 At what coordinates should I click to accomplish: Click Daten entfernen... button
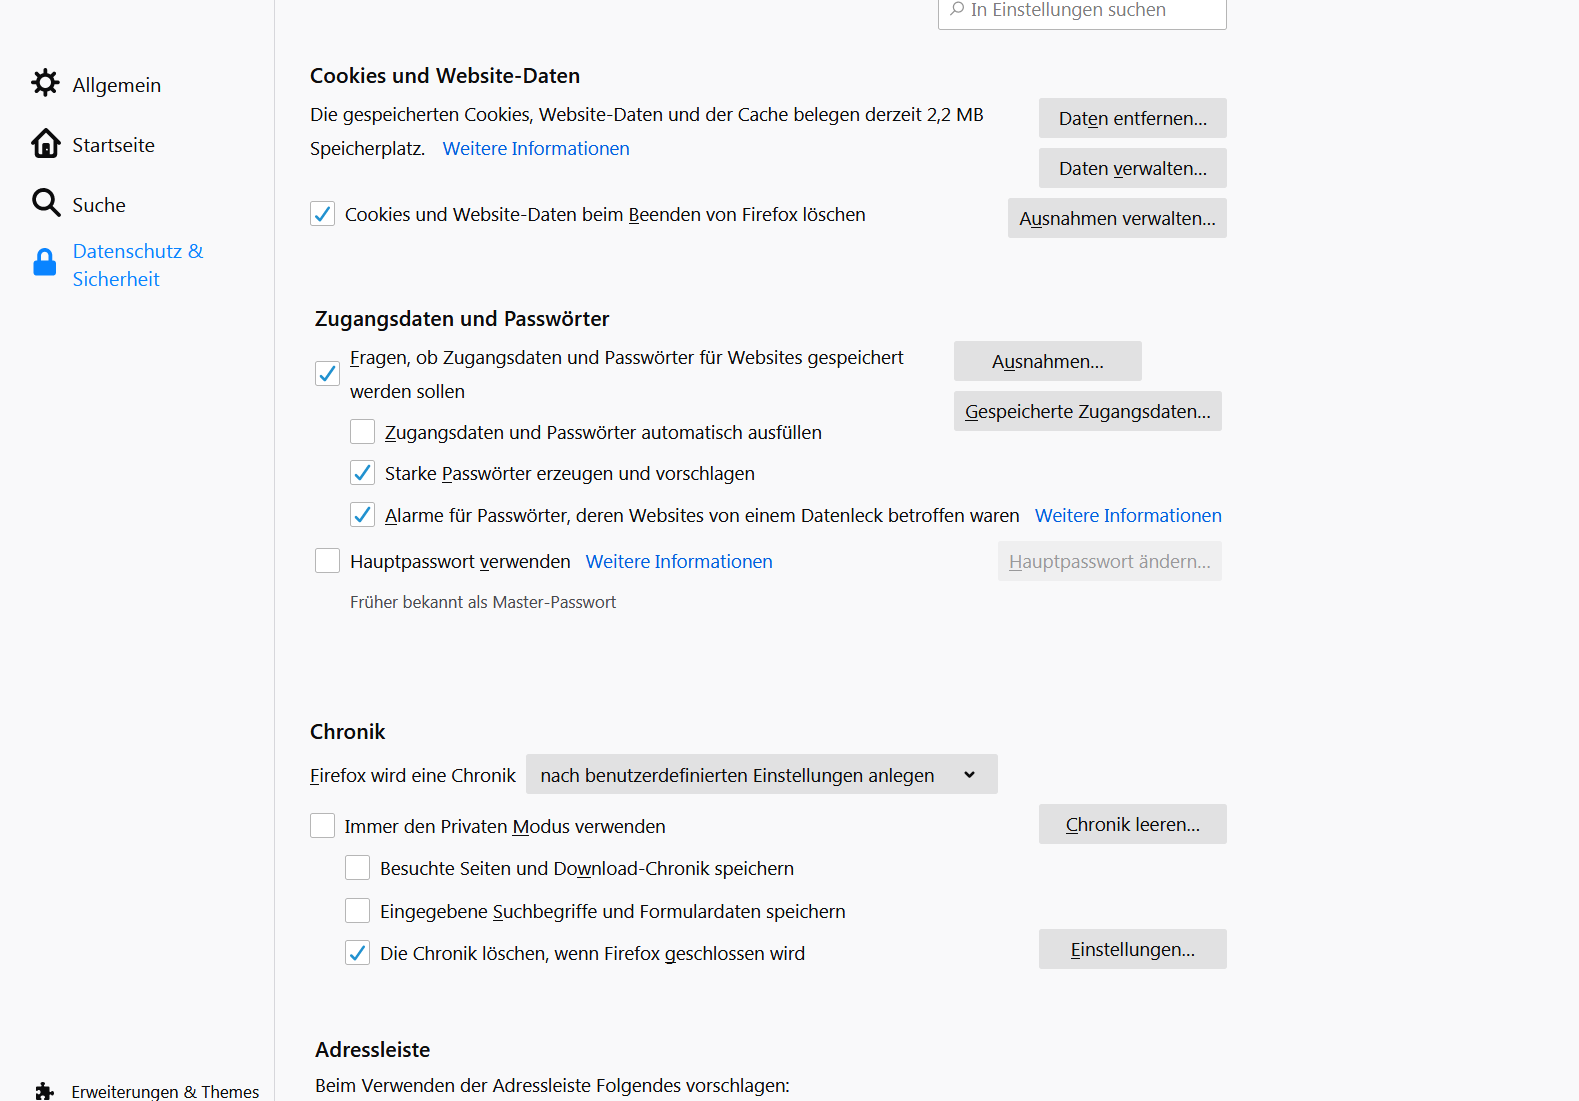tap(1132, 118)
